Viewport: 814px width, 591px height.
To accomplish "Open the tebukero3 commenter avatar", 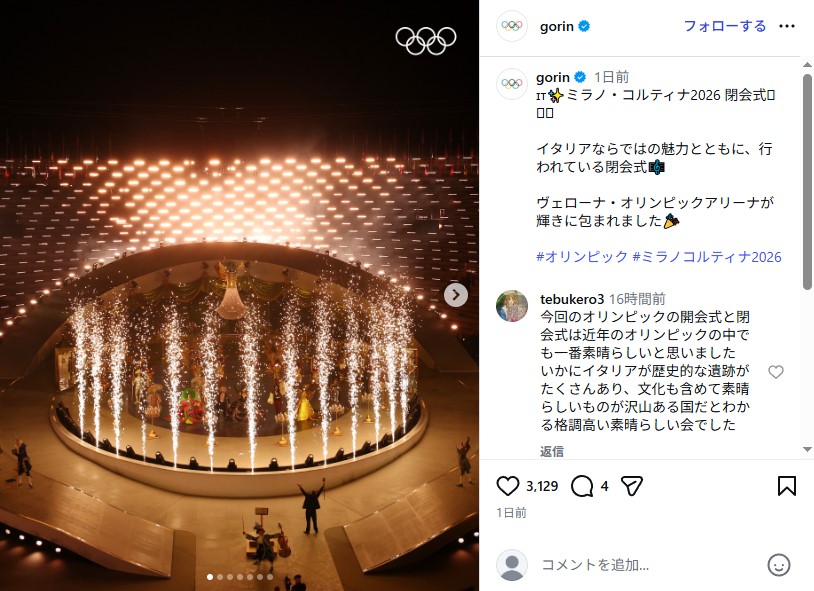I will (x=512, y=306).
